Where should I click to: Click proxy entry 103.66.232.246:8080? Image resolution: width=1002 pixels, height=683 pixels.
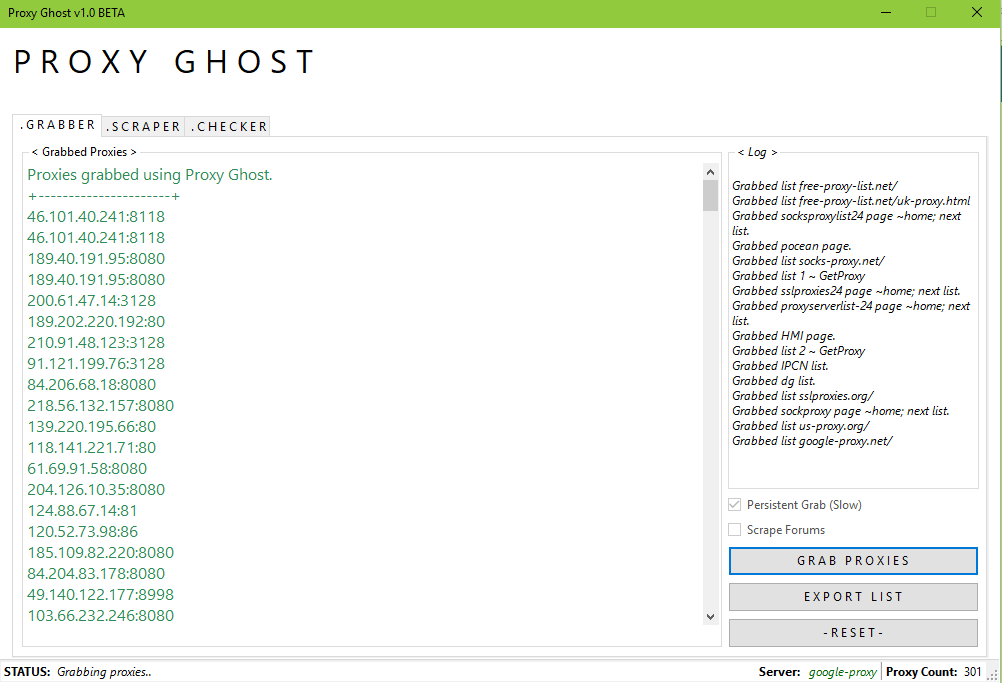point(100,616)
